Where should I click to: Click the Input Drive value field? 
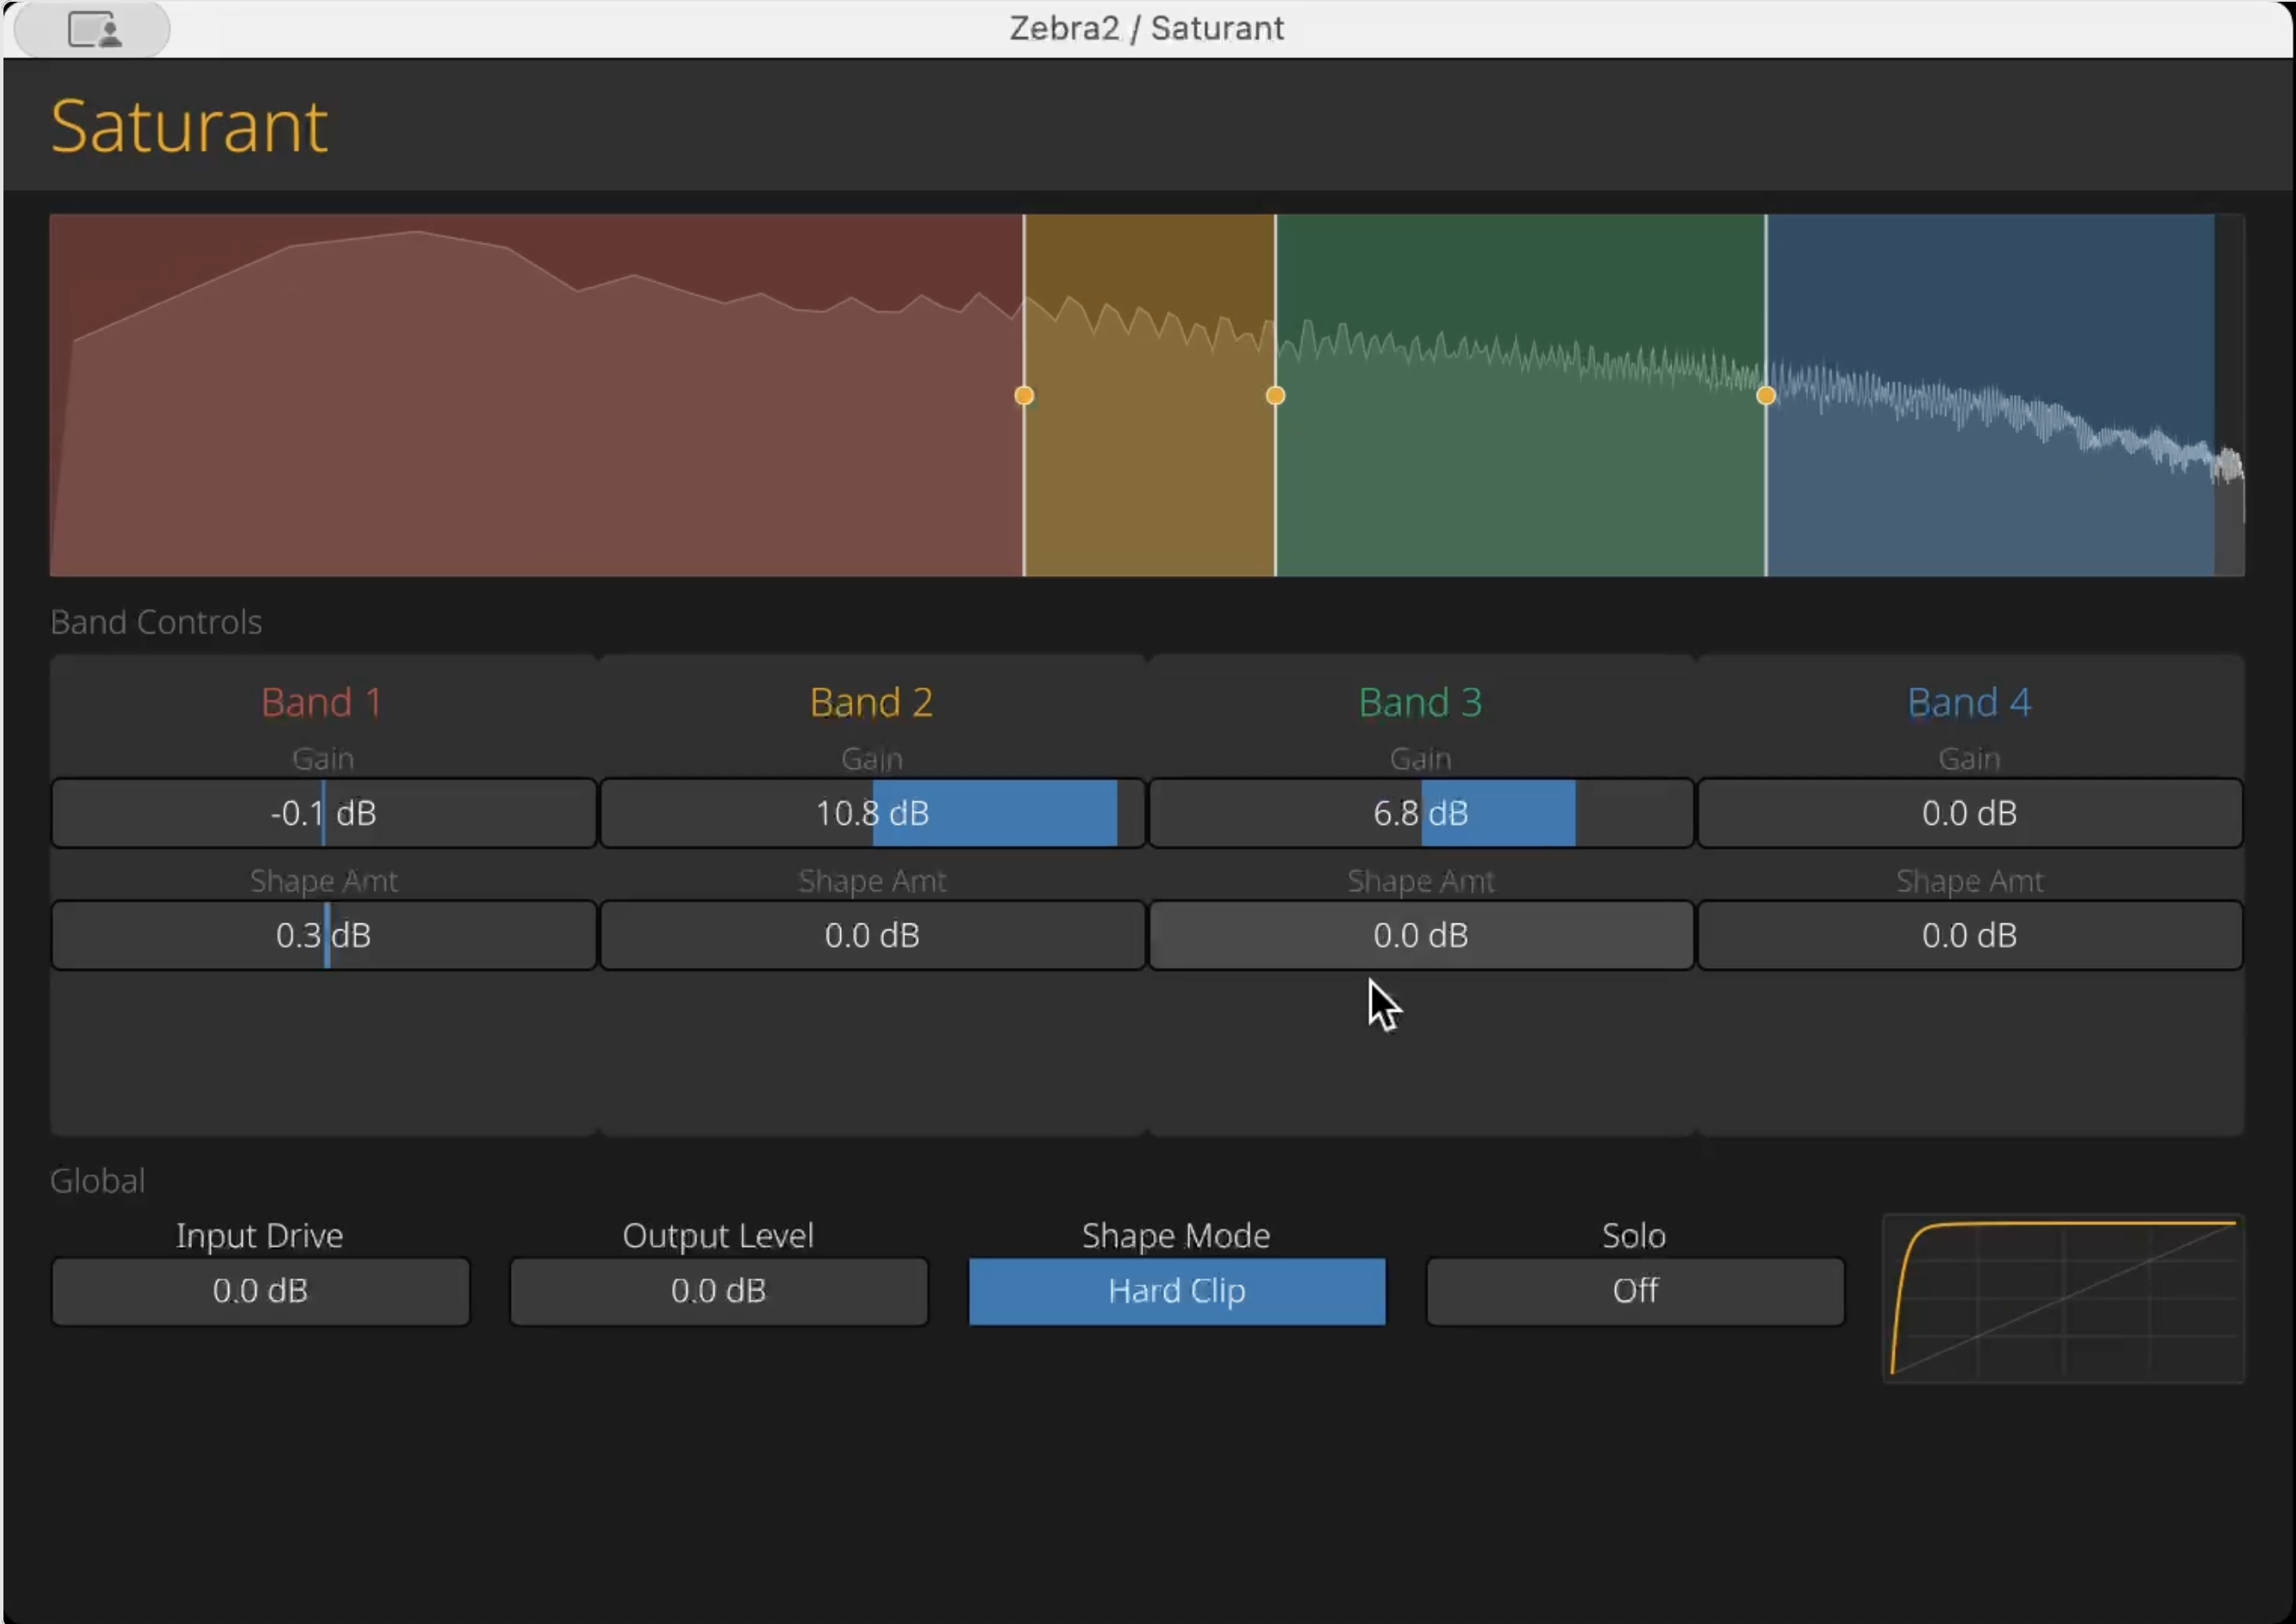coord(260,1291)
